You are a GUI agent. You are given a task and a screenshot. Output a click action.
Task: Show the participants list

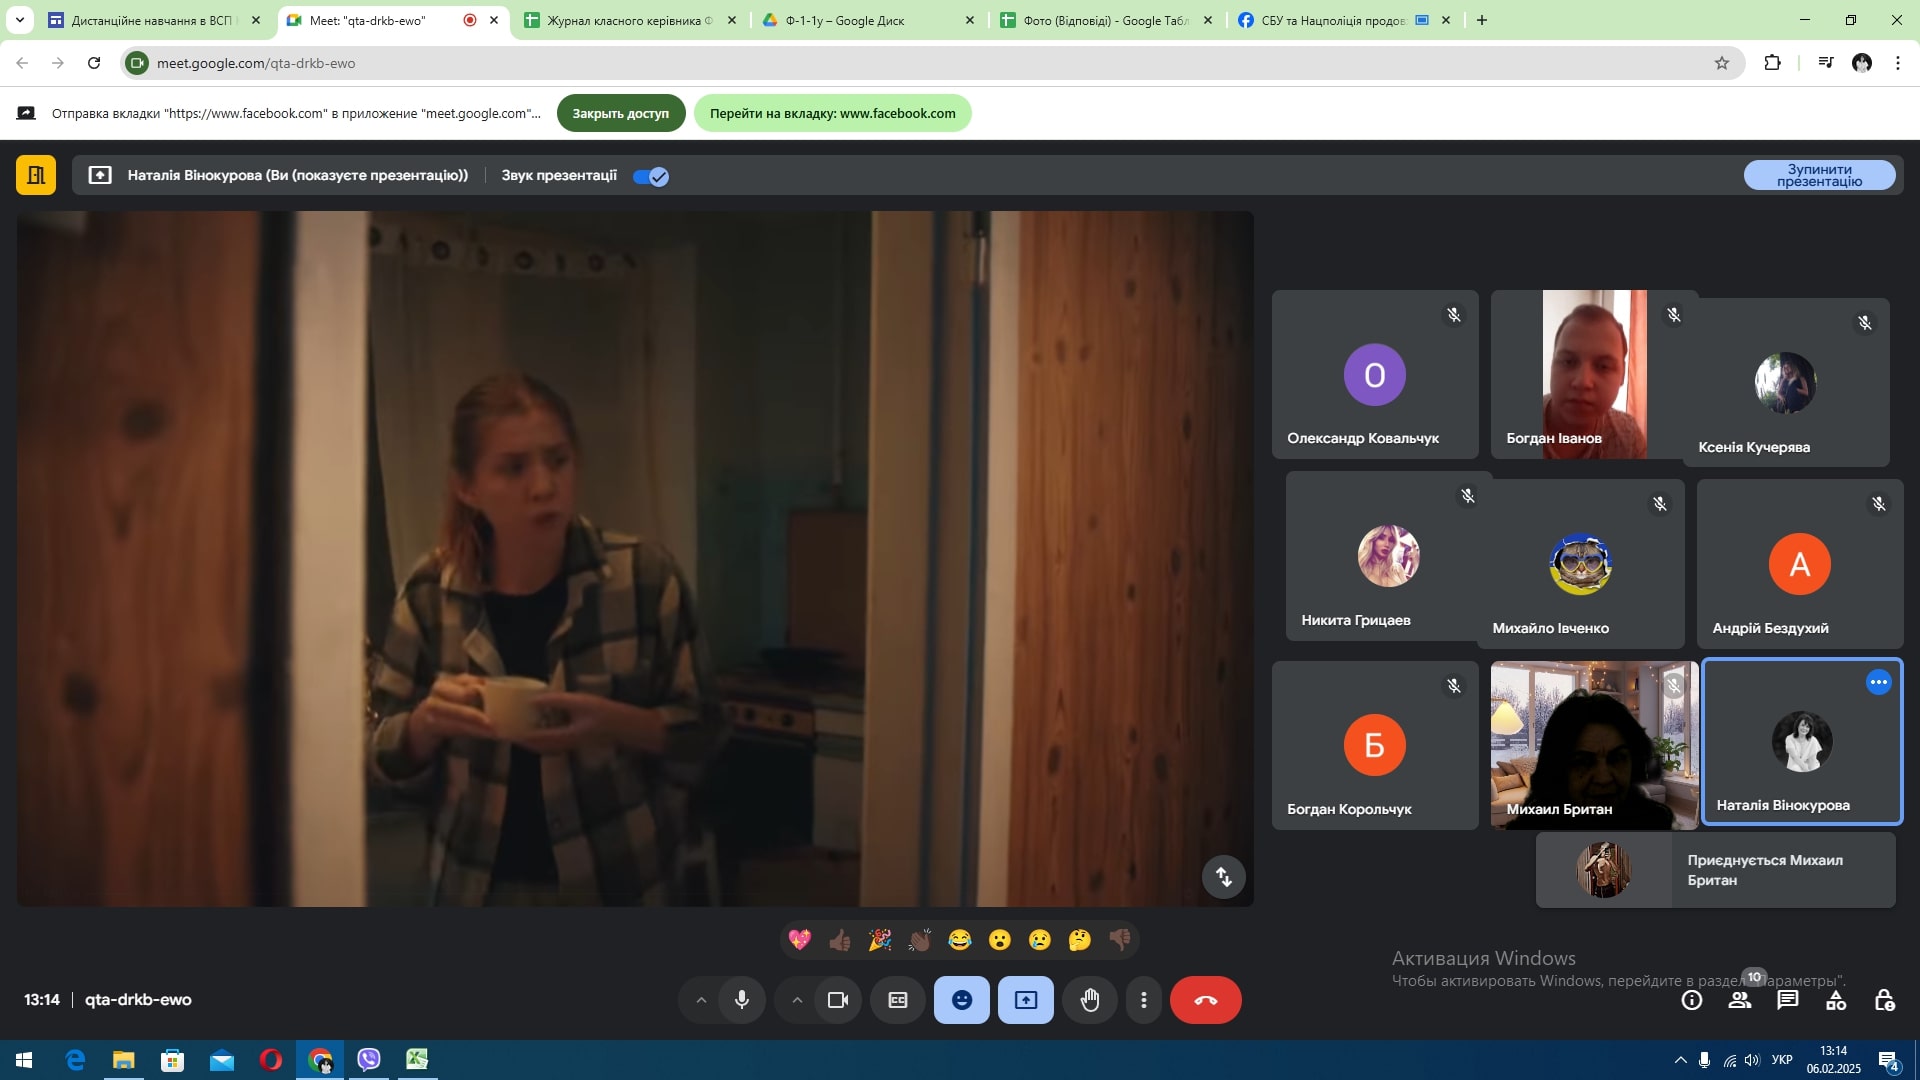coord(1740,1000)
